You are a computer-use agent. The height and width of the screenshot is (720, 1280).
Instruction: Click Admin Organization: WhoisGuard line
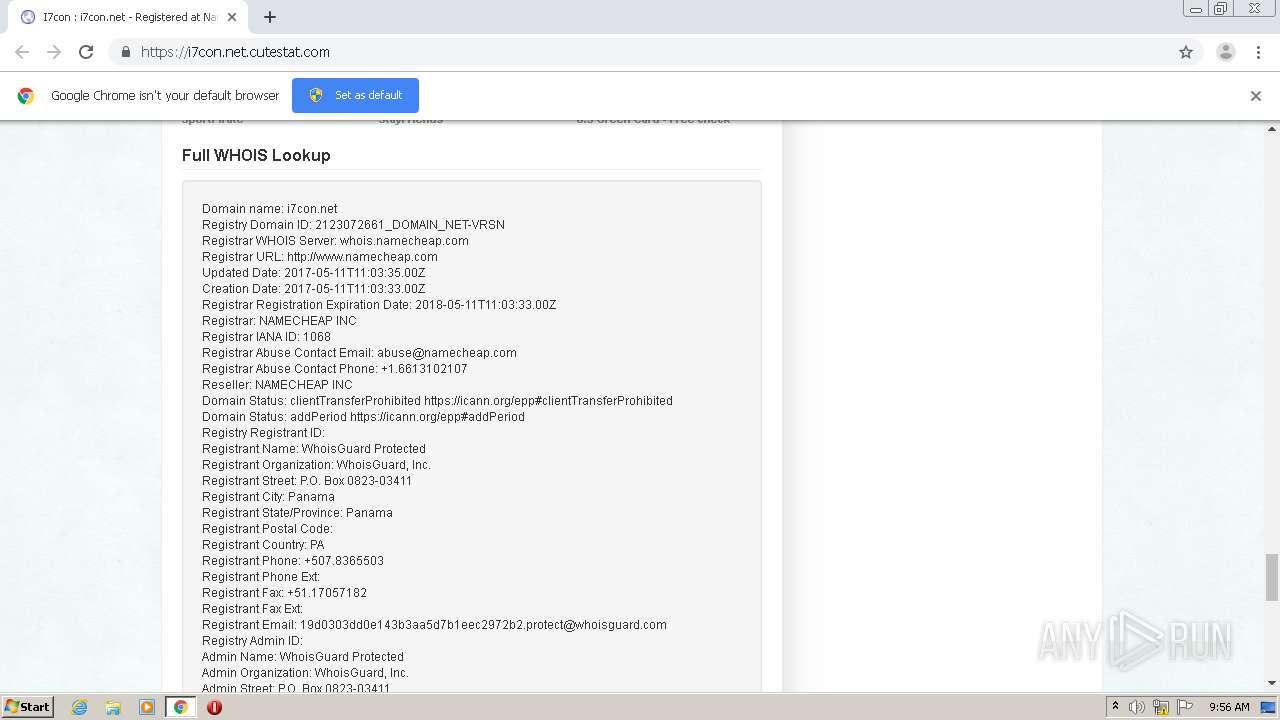click(x=305, y=673)
